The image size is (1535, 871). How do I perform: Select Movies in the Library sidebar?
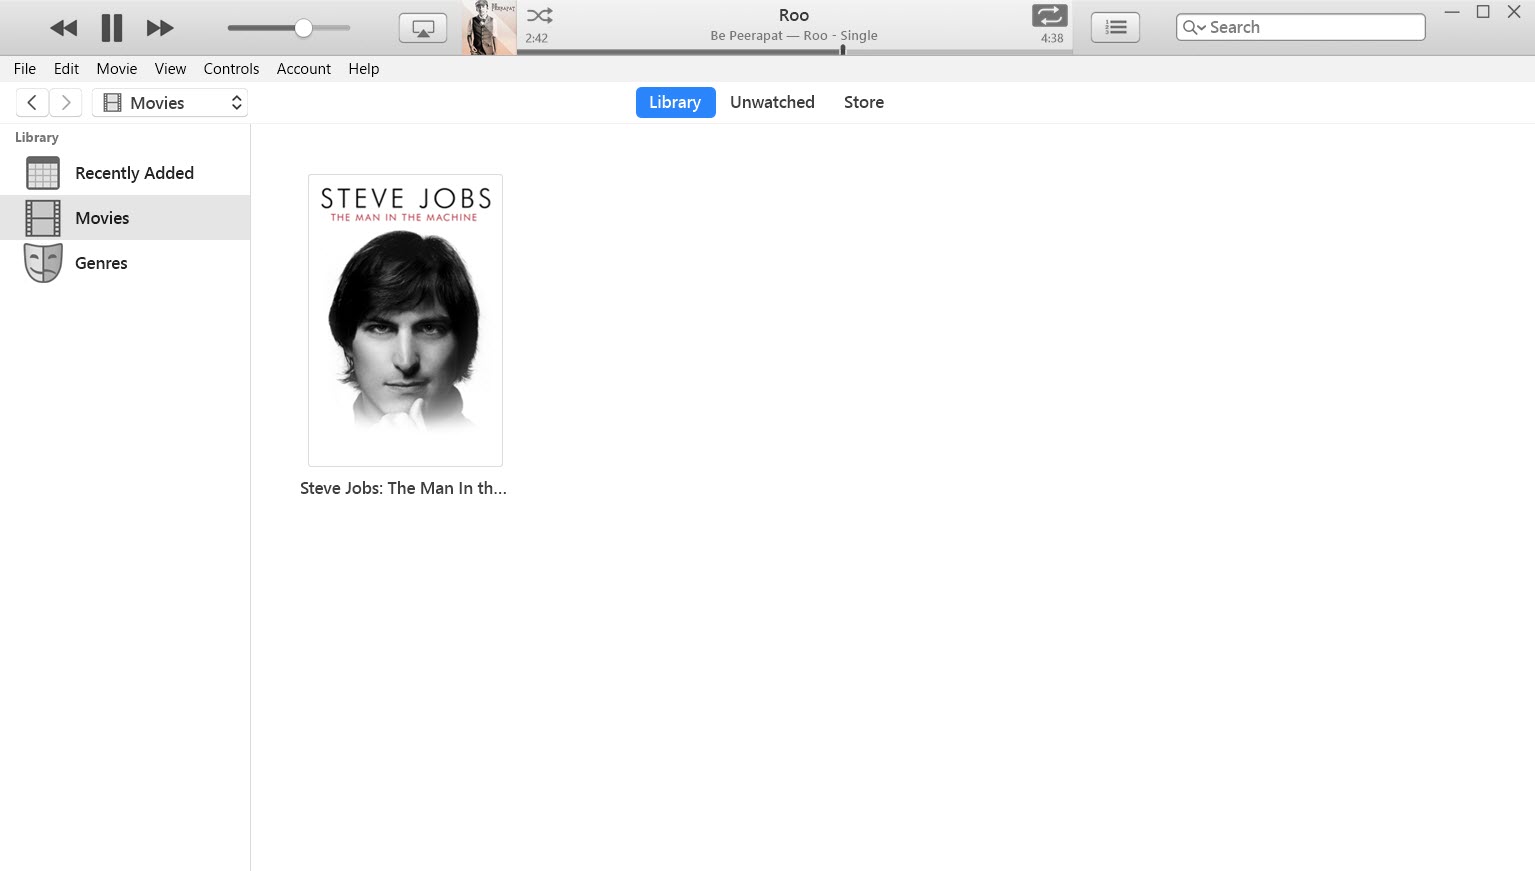point(102,217)
